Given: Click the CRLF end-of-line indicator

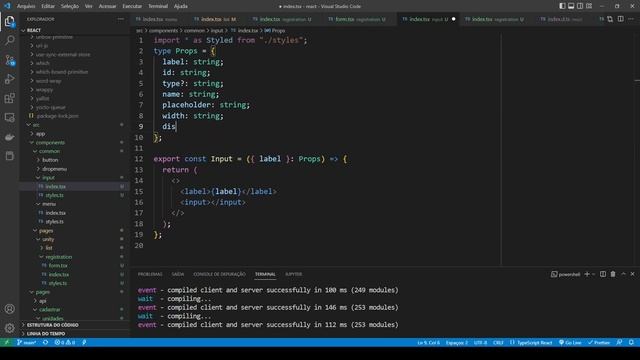Looking at the screenshot, I should [498, 342].
